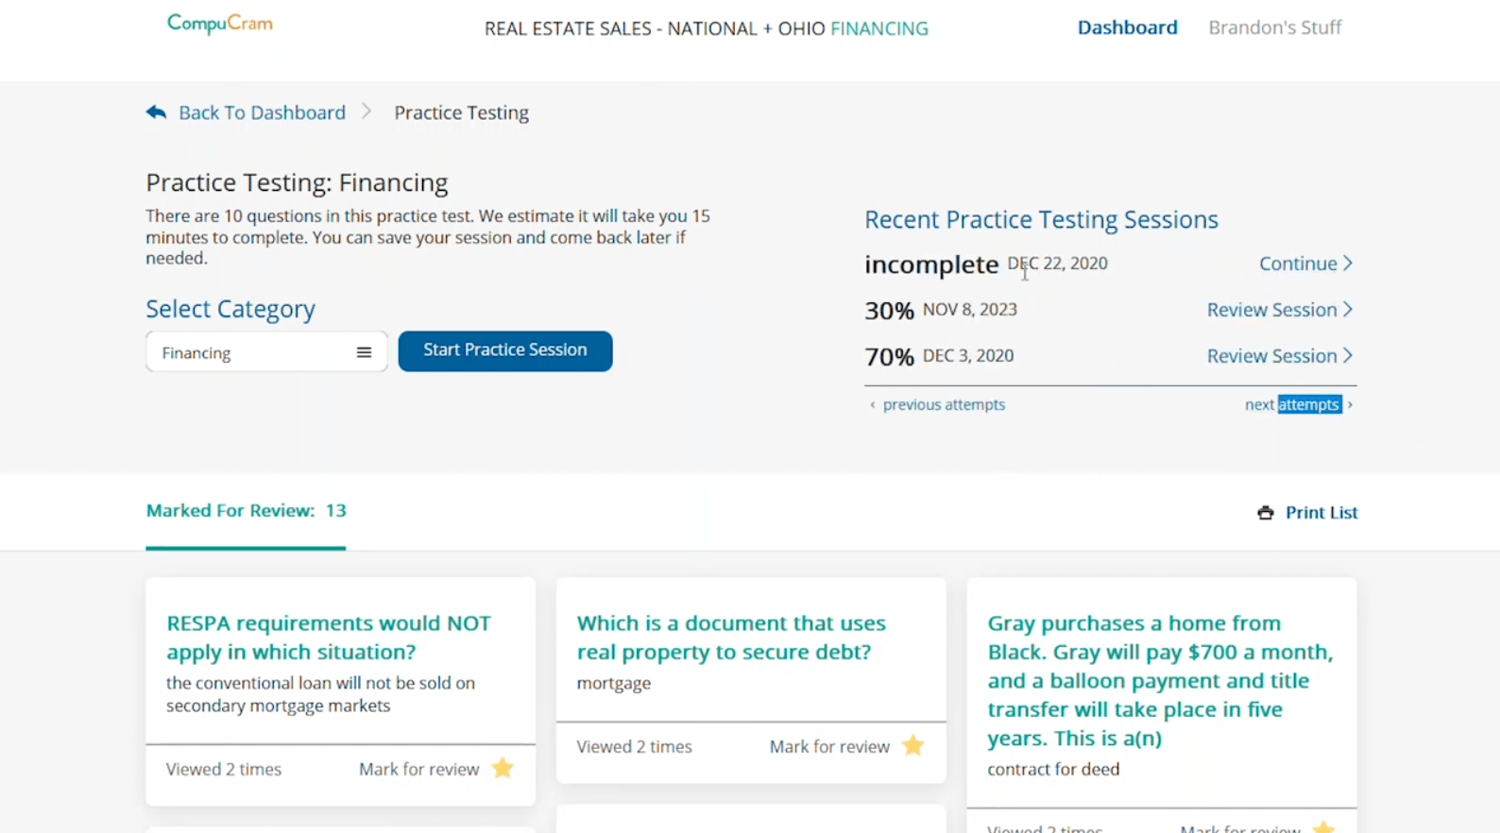
Task: Toggle Mark for review star on the mortgage question card
Action: point(912,746)
